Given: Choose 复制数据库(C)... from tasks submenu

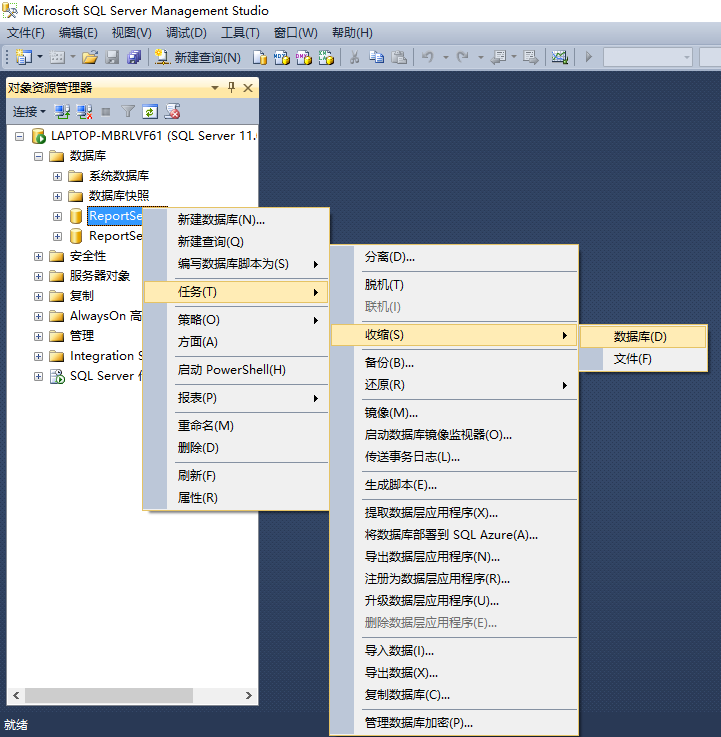Looking at the screenshot, I should pyautogui.click(x=454, y=695).
